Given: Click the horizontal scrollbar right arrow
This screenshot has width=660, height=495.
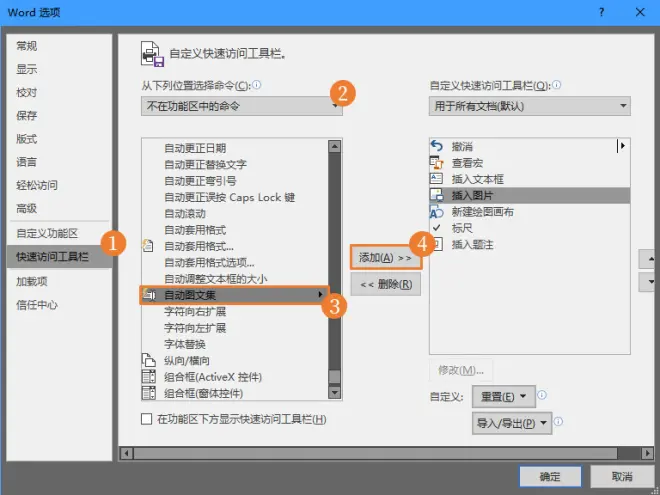Looking at the screenshot, I should coord(648,453).
